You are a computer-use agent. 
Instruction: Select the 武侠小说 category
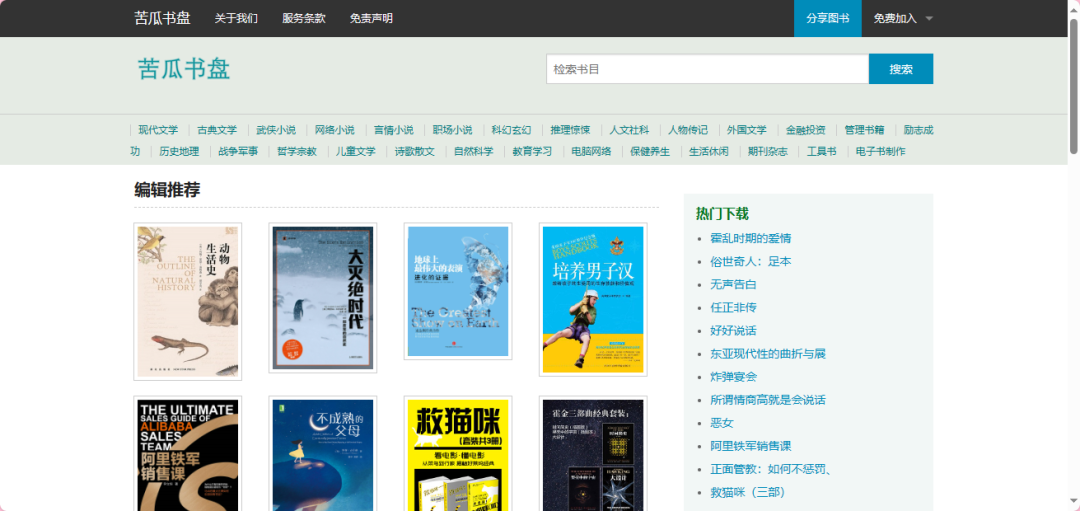pyautogui.click(x=276, y=130)
